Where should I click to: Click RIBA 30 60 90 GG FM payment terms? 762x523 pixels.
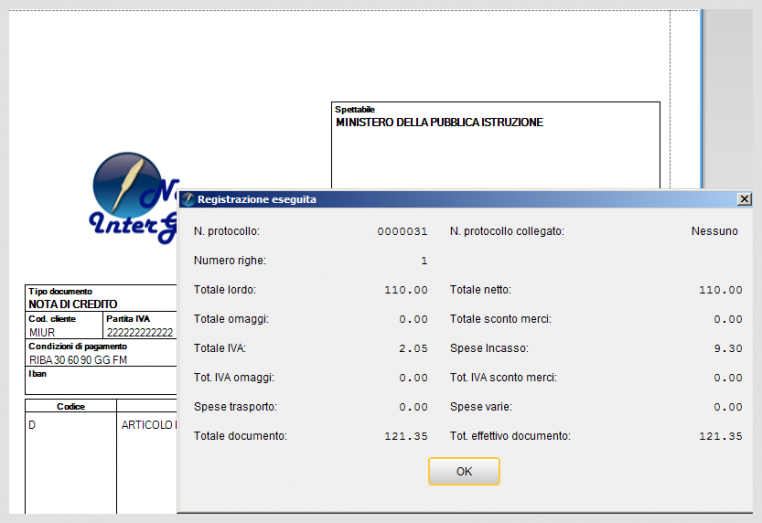point(78,360)
